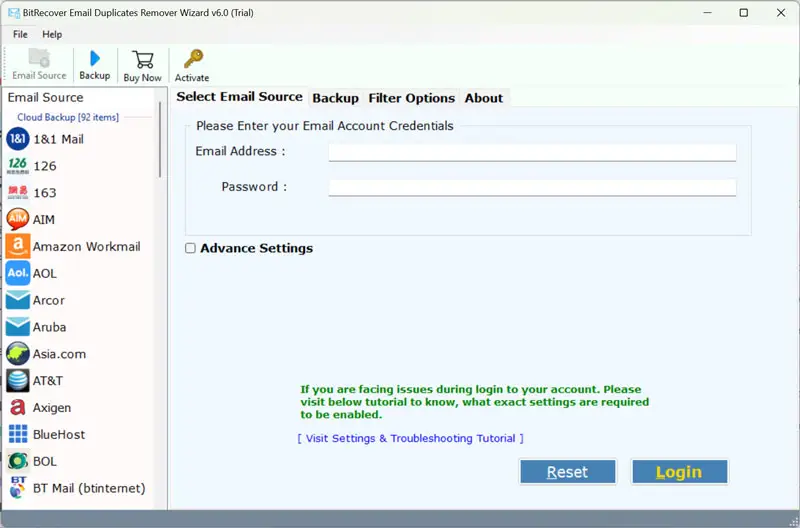
Task: Select the BT Mail (btinternet) icon
Action: [x=18, y=488]
